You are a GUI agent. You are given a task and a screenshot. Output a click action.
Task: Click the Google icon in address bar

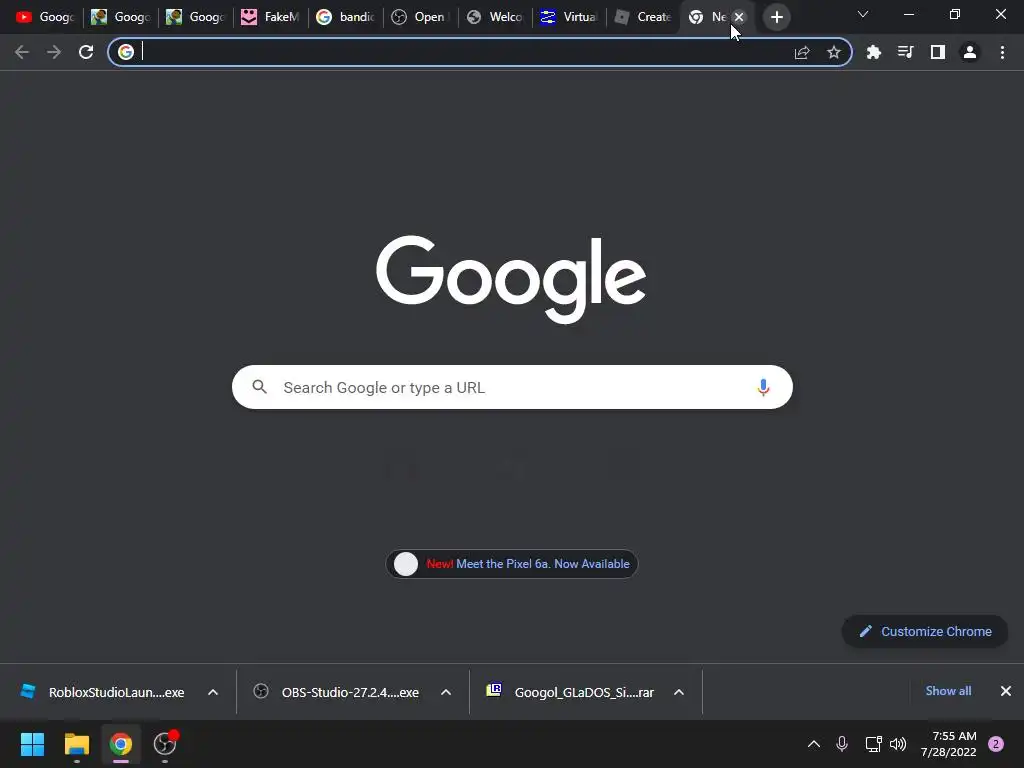click(x=126, y=52)
